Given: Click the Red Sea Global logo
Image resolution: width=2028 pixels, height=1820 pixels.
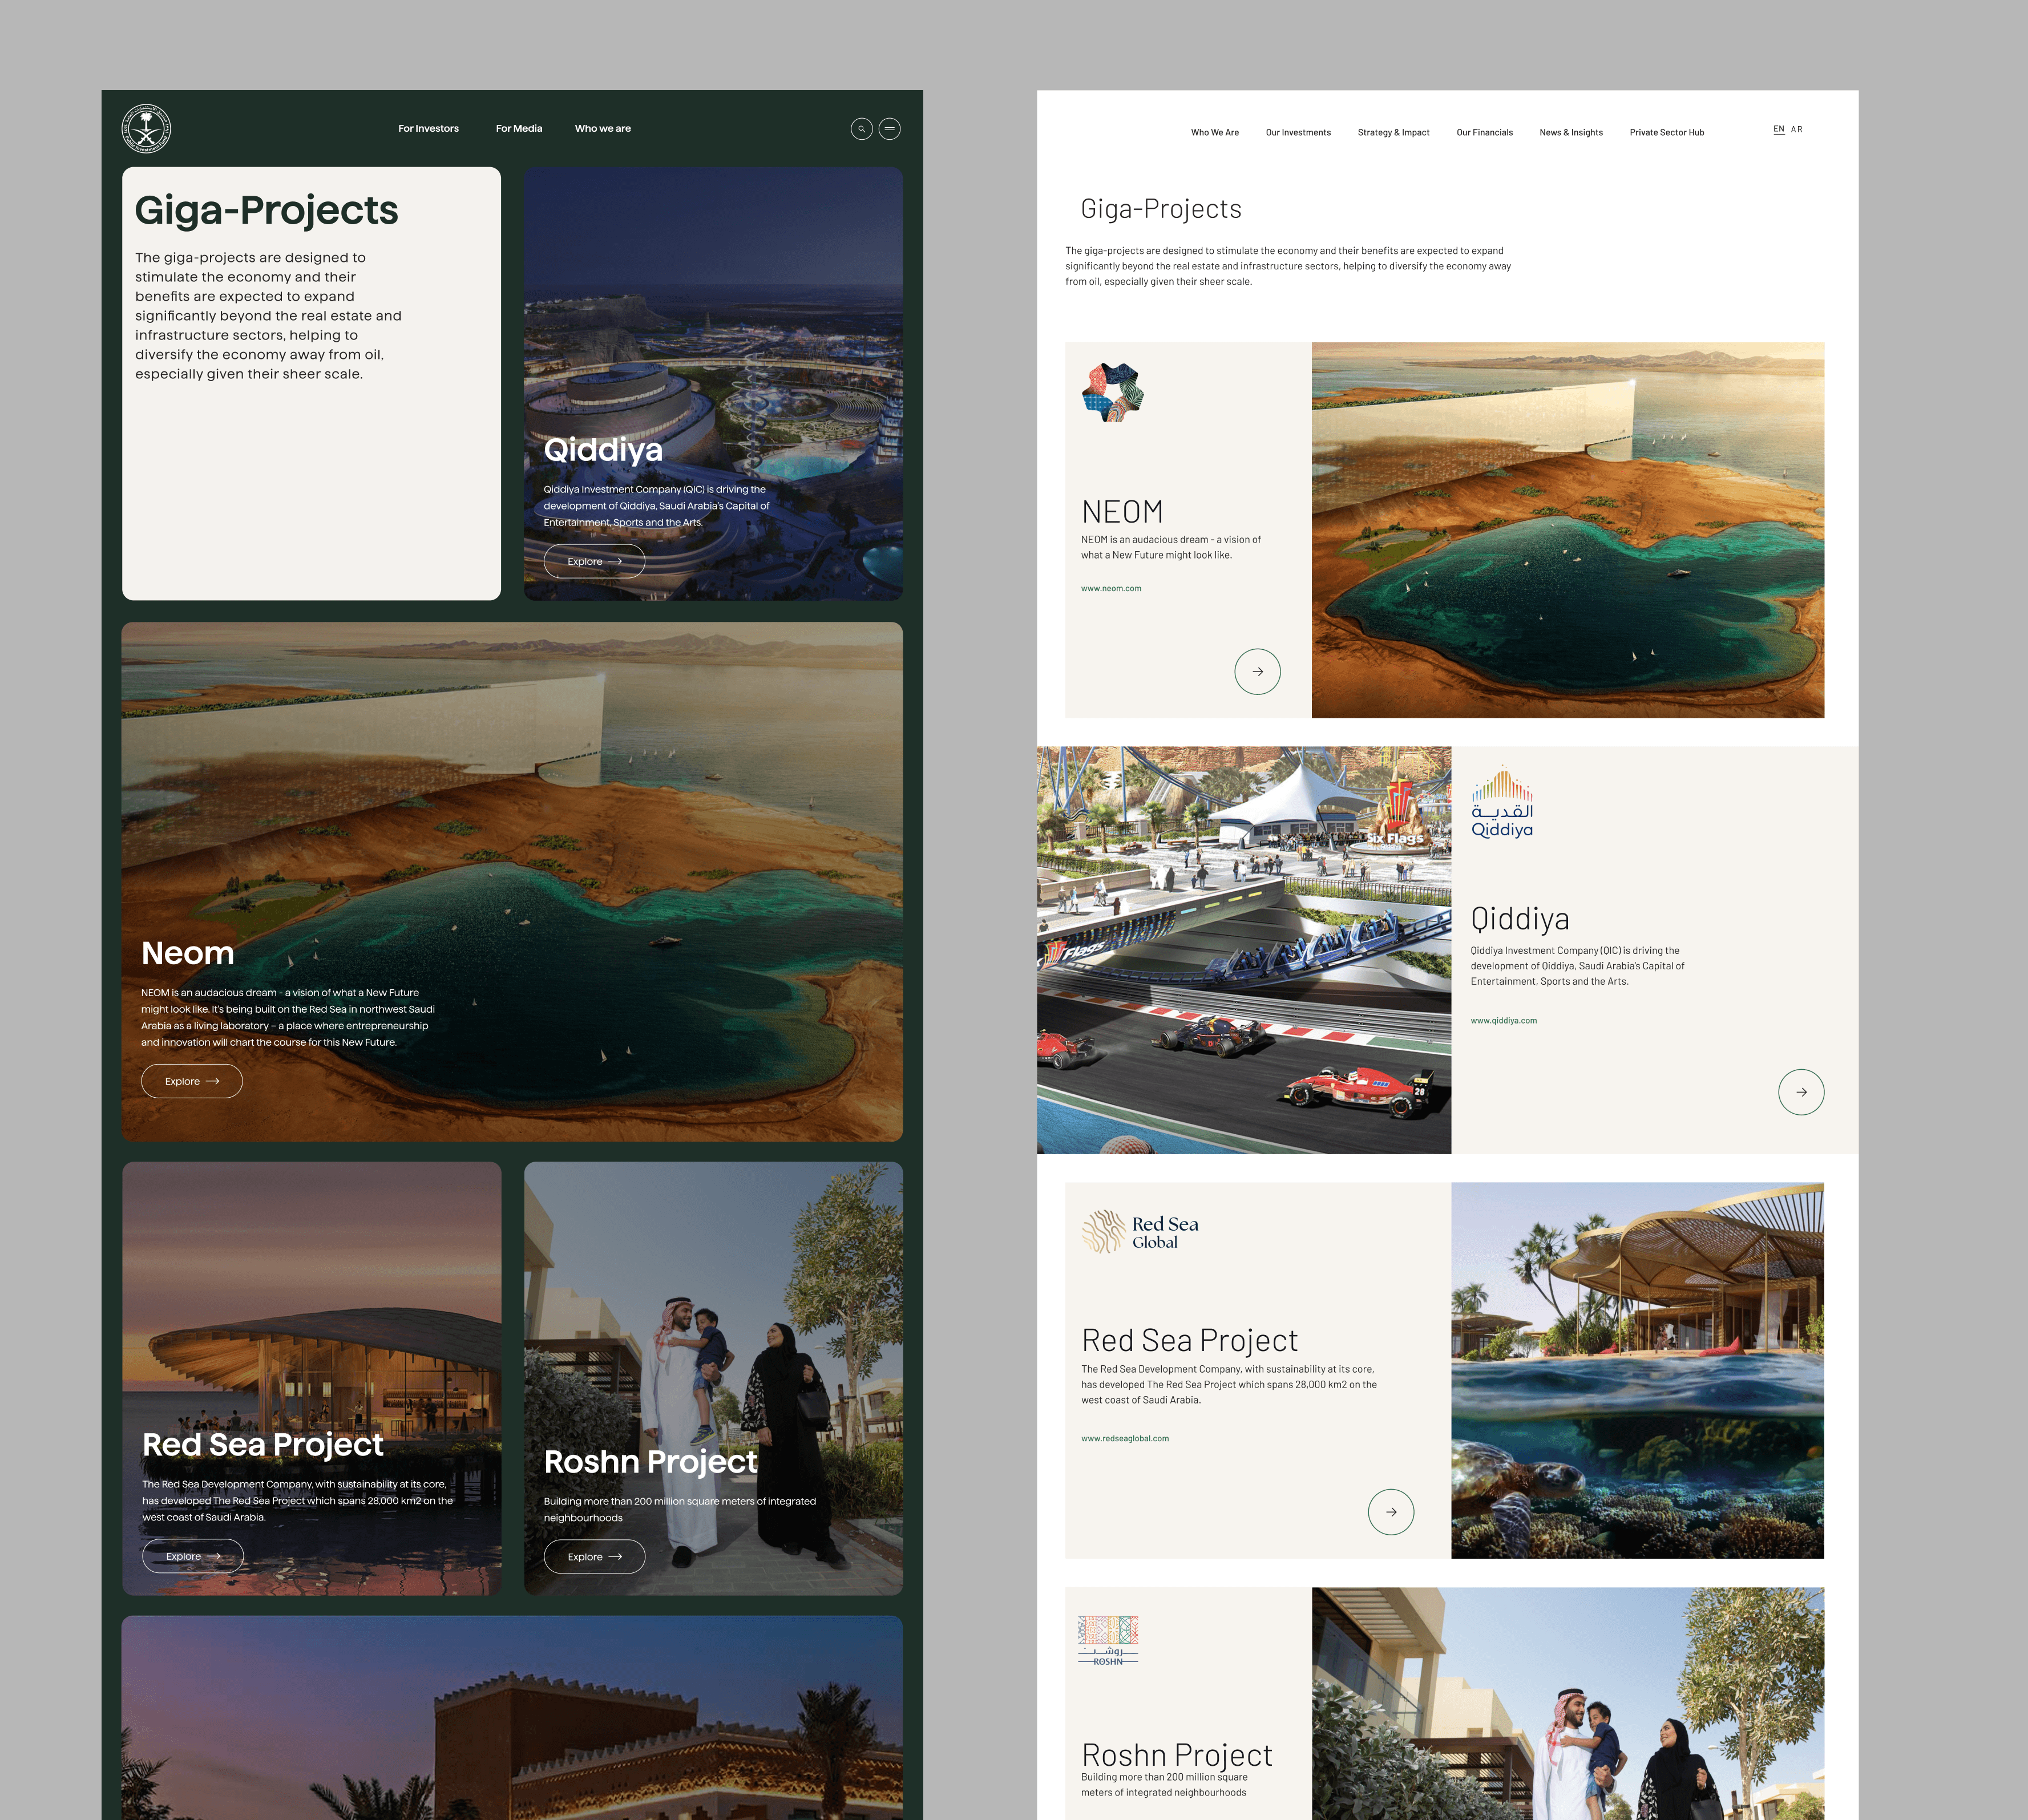Looking at the screenshot, I should [x=1140, y=1232].
